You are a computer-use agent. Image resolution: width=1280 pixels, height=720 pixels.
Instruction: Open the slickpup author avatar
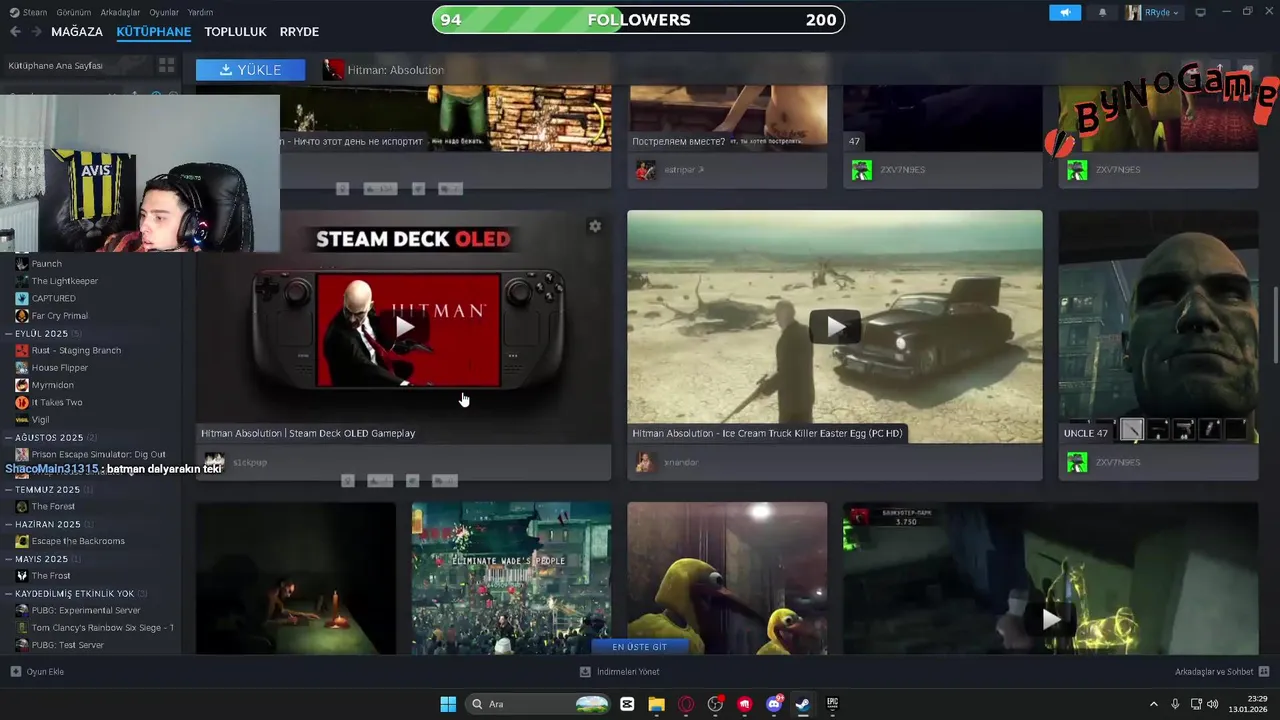coord(214,462)
